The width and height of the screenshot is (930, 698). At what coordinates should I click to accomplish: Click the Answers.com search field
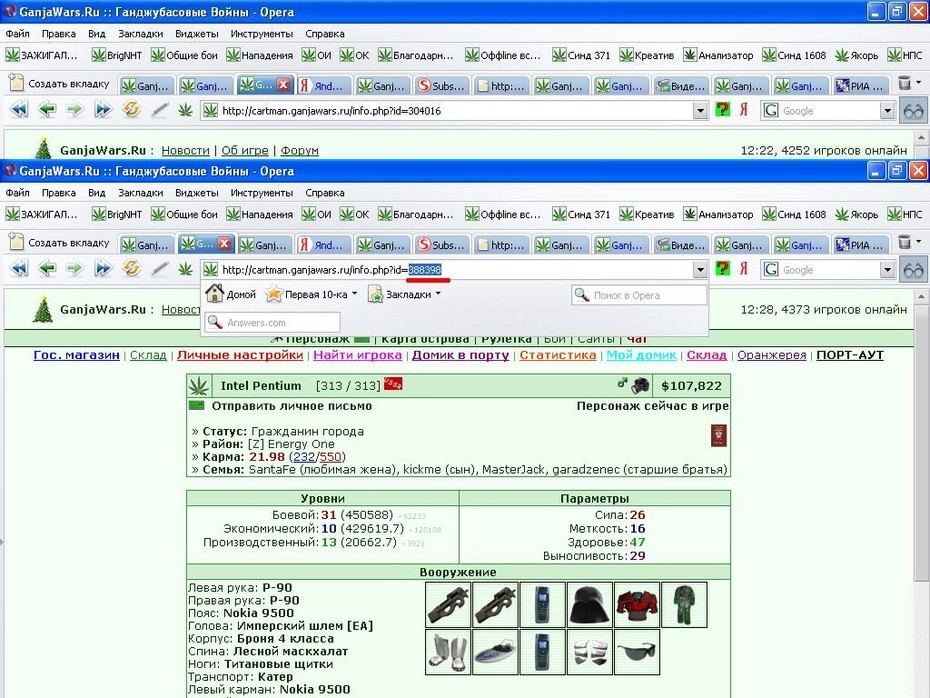(273, 323)
